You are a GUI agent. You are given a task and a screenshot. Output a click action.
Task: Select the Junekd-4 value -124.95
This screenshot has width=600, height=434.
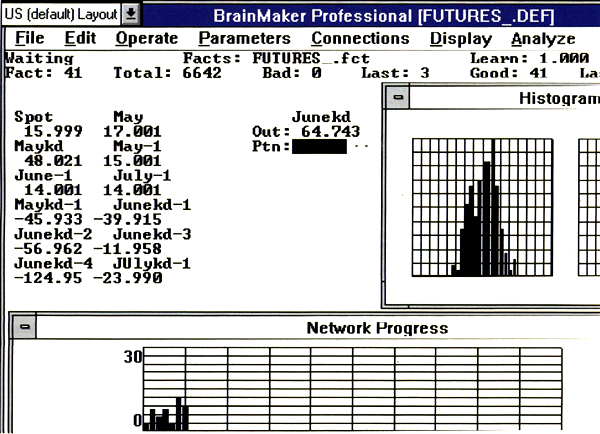(x=48, y=278)
